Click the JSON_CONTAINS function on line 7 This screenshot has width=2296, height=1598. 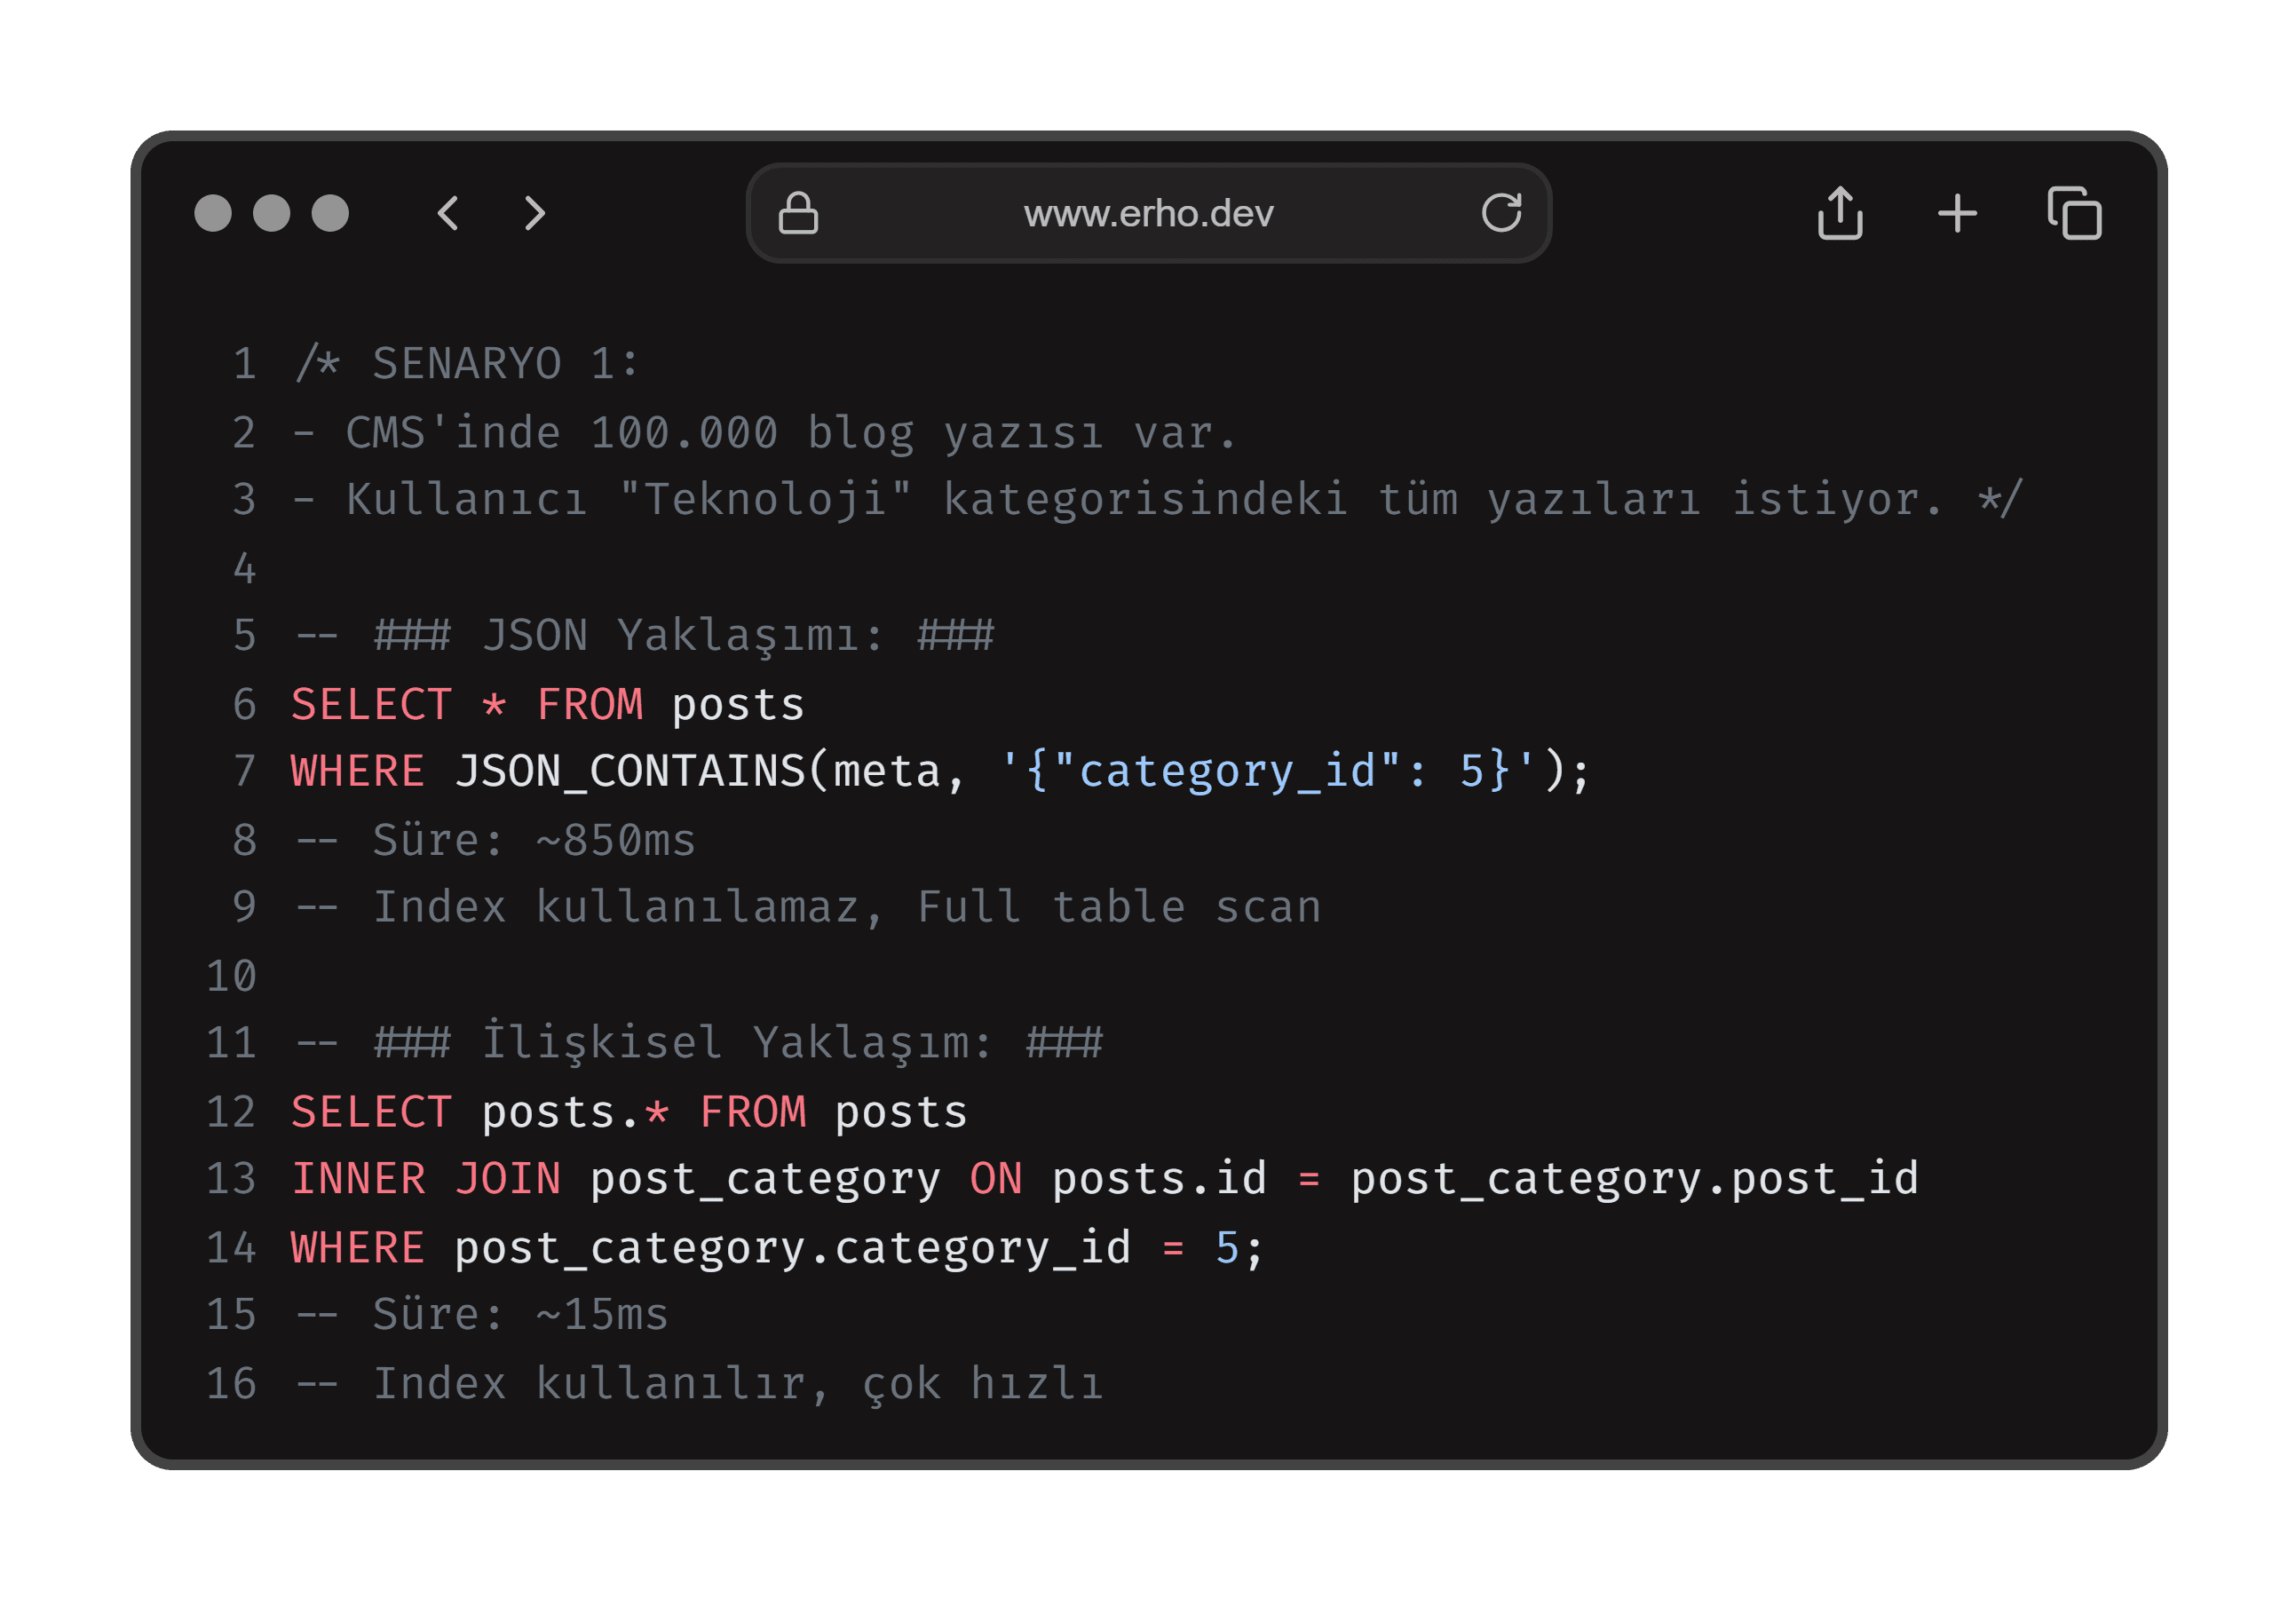point(630,771)
